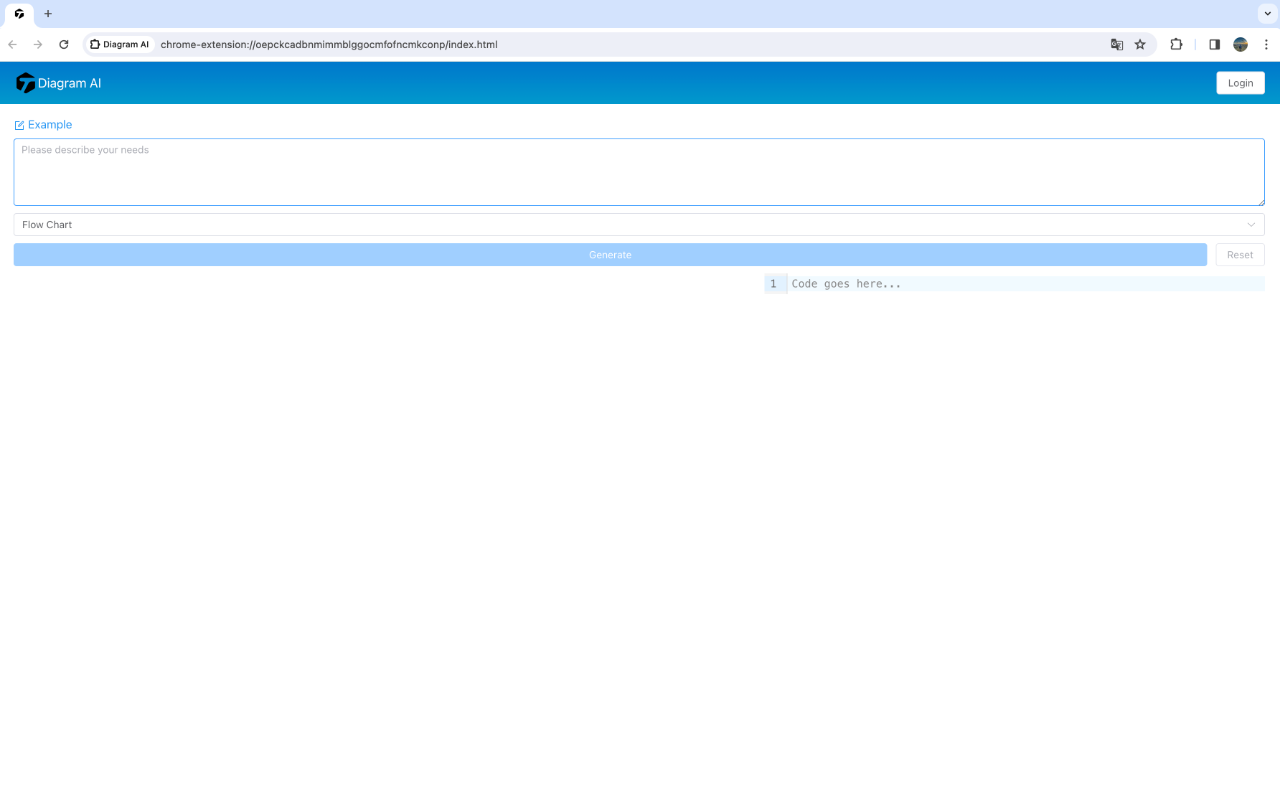Click the Example link

tap(50, 125)
